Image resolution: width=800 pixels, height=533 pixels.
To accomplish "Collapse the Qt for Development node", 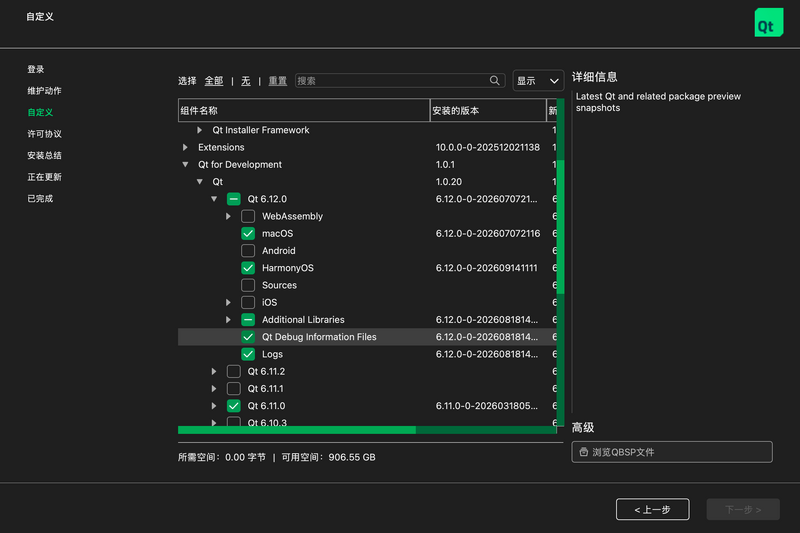I will point(185,165).
